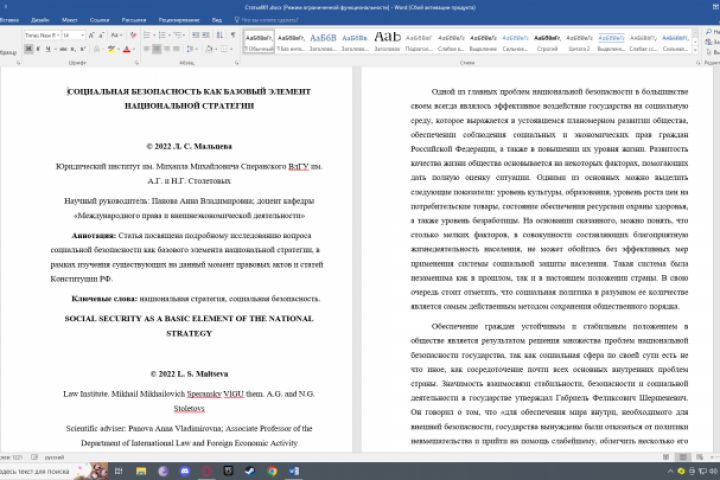Toggle subscript formatting

(73, 49)
